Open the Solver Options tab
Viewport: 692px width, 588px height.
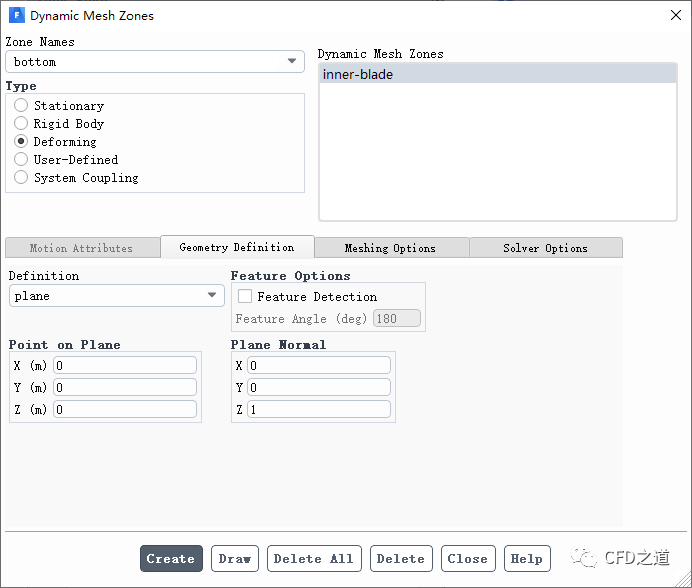click(x=545, y=248)
